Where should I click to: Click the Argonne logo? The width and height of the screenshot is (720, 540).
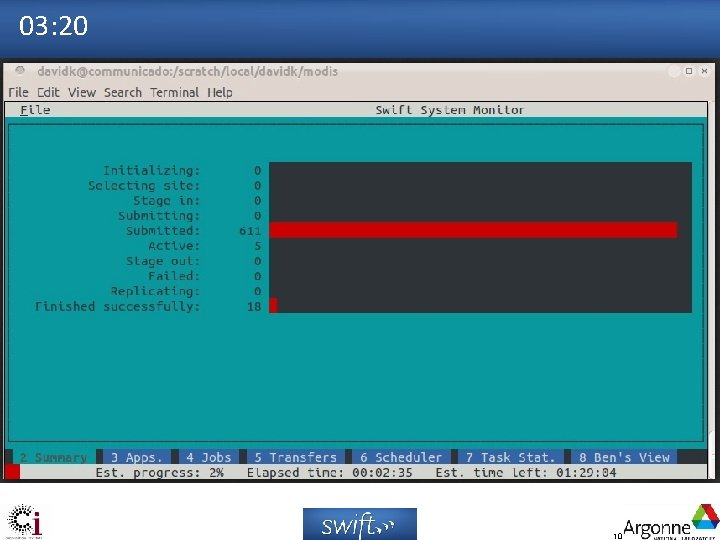tap(666, 522)
